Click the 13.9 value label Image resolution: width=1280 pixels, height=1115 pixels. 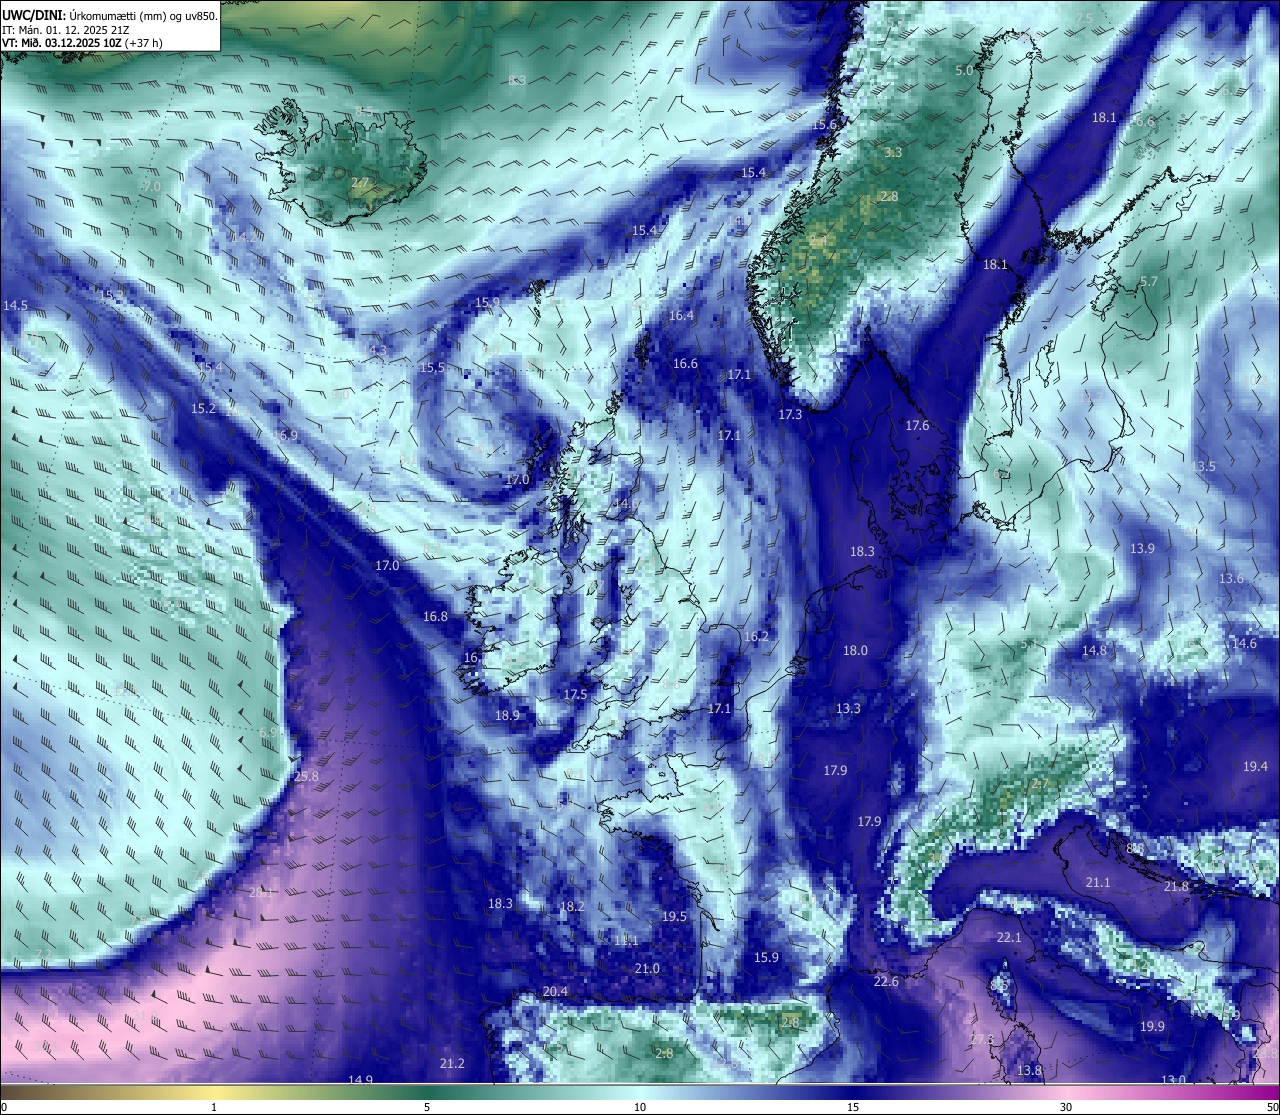coord(1142,548)
